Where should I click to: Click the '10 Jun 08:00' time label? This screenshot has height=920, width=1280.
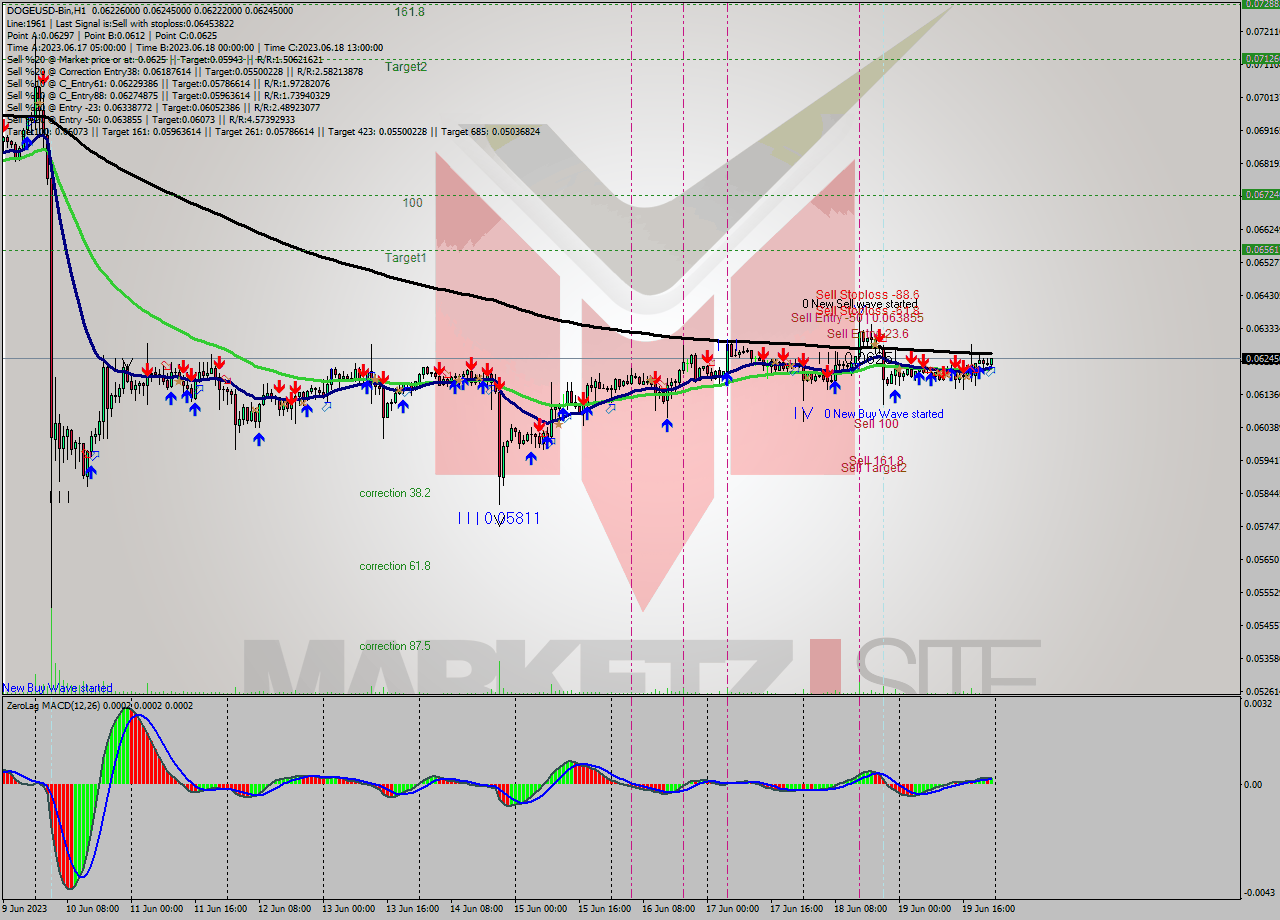pos(92,909)
